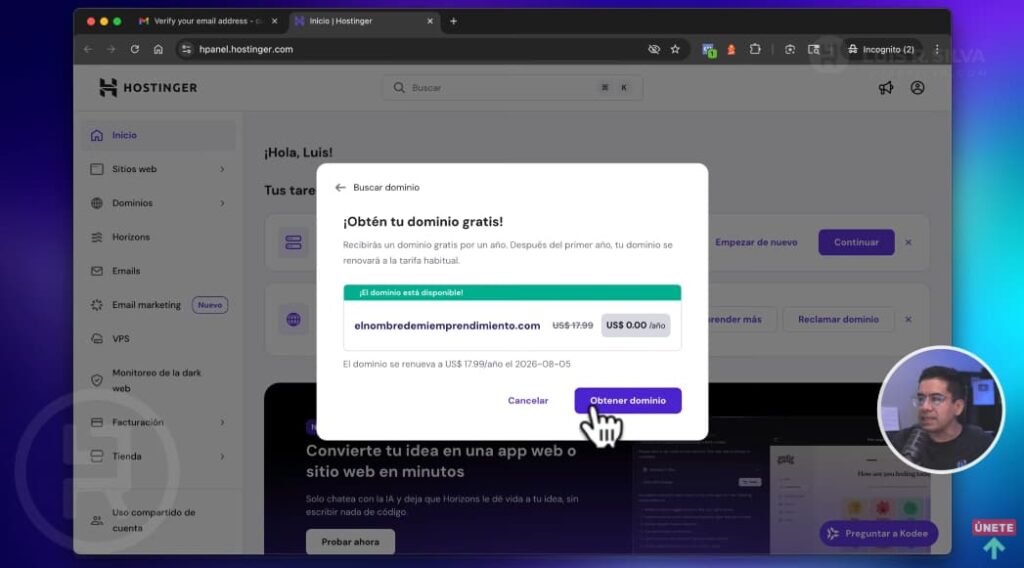
Task: Click the Probar ahora button
Action: (350, 542)
